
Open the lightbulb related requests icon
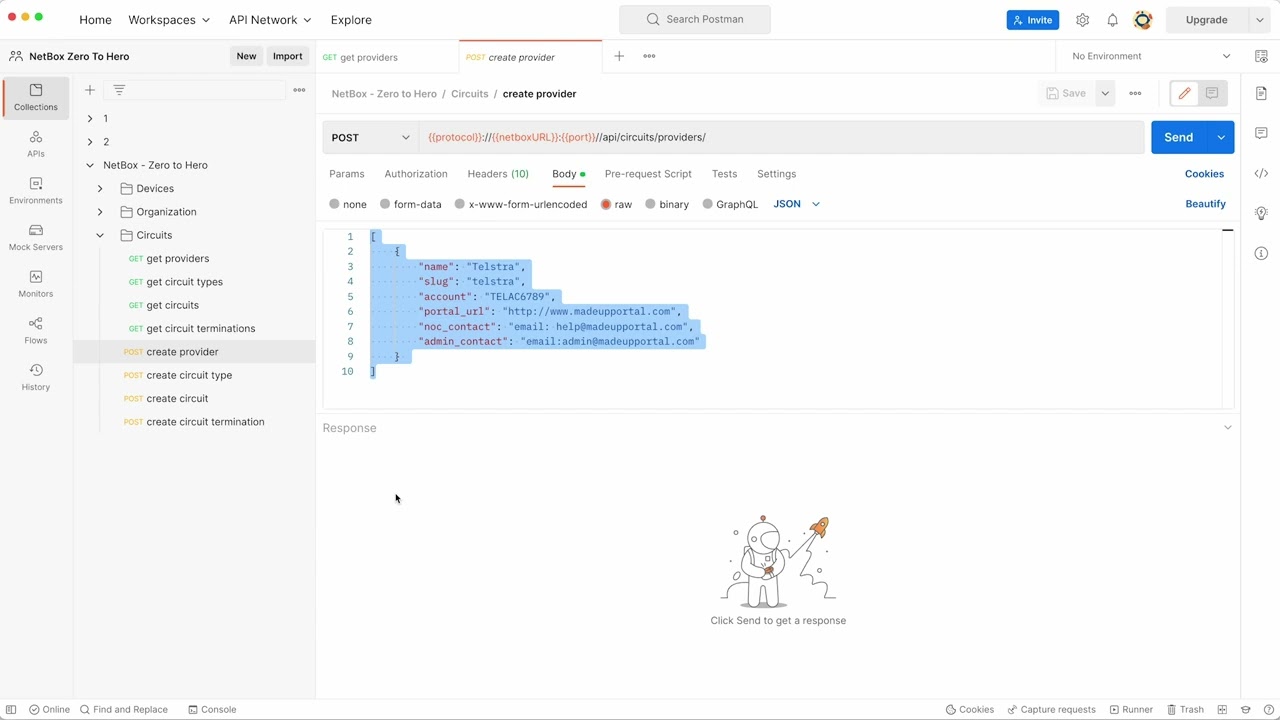[x=1261, y=213]
